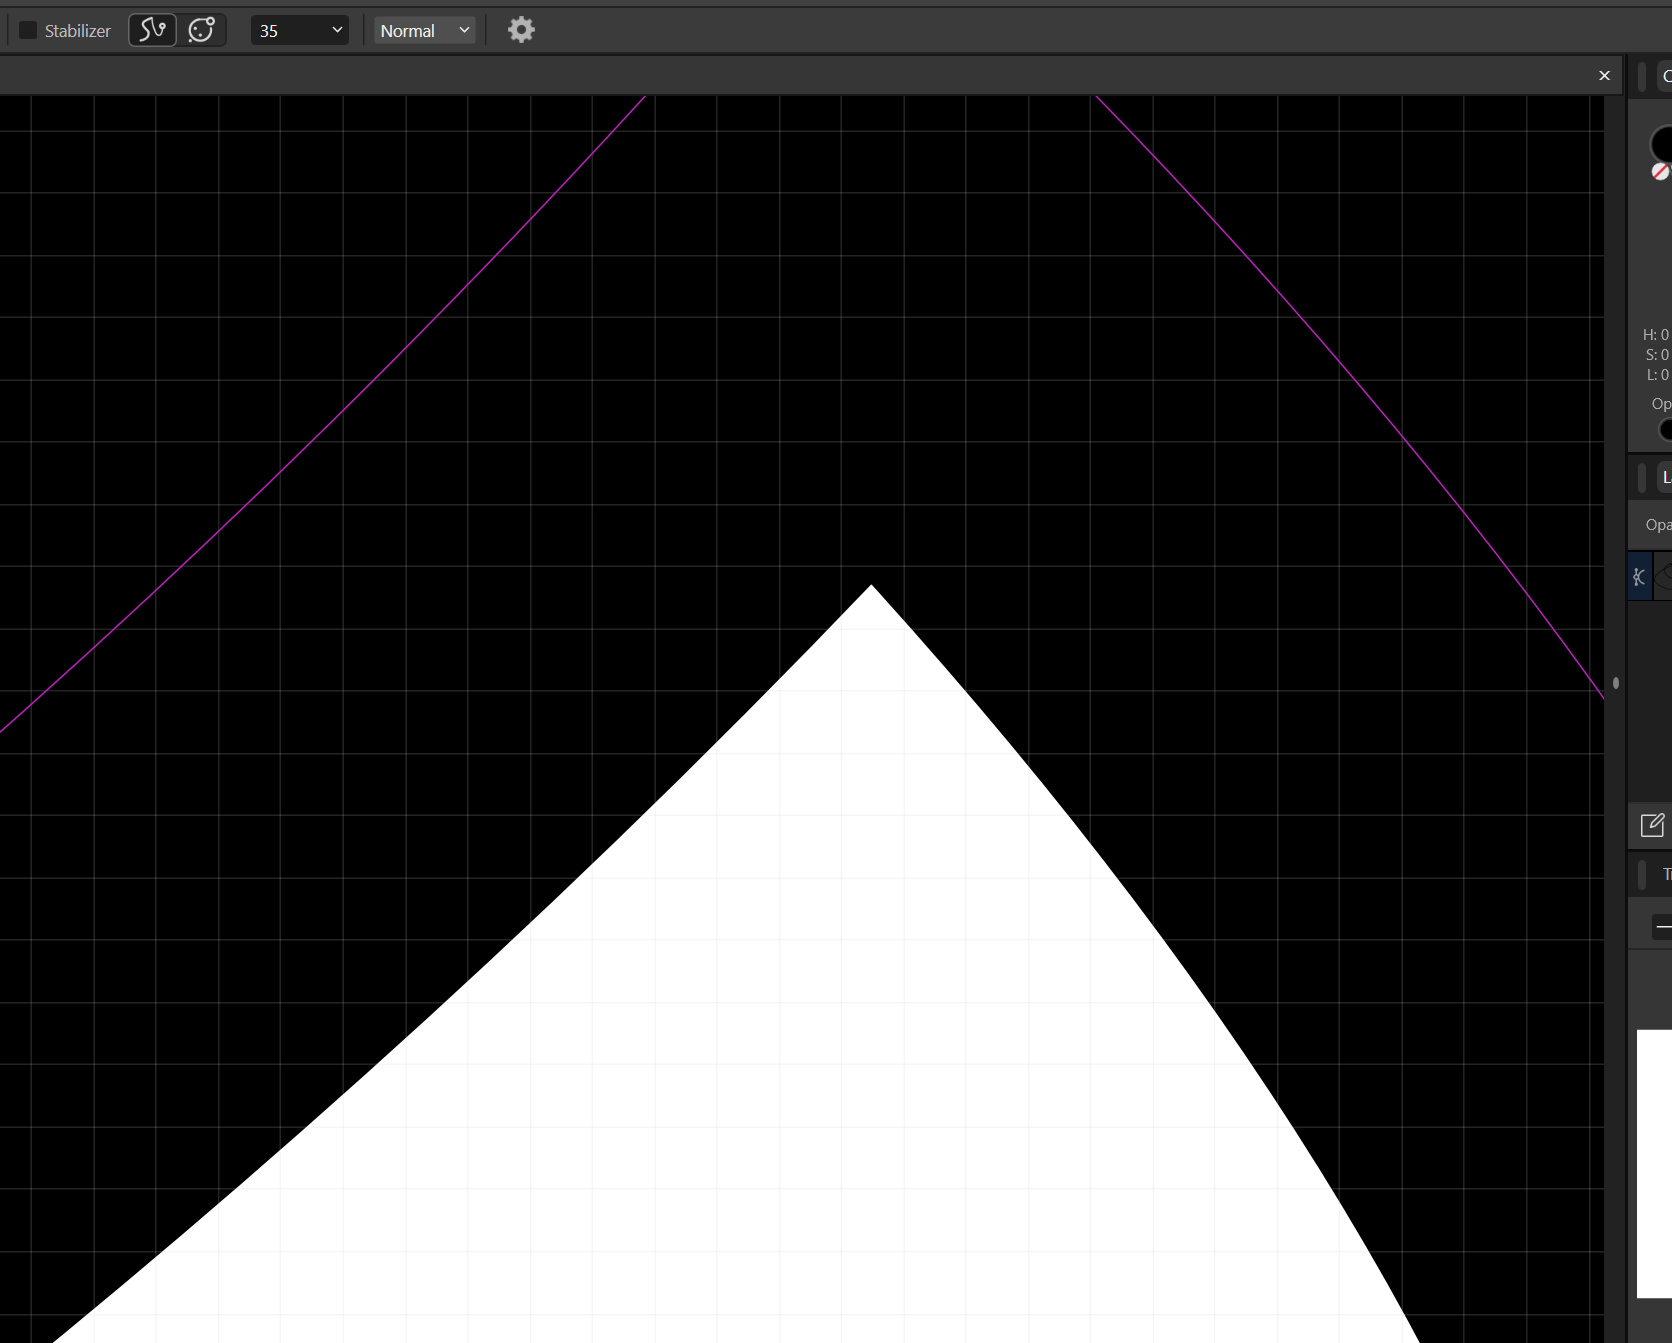Click the opacity knob under HSL values
Screen dimensions: 1672x1343
click(x=1665, y=430)
